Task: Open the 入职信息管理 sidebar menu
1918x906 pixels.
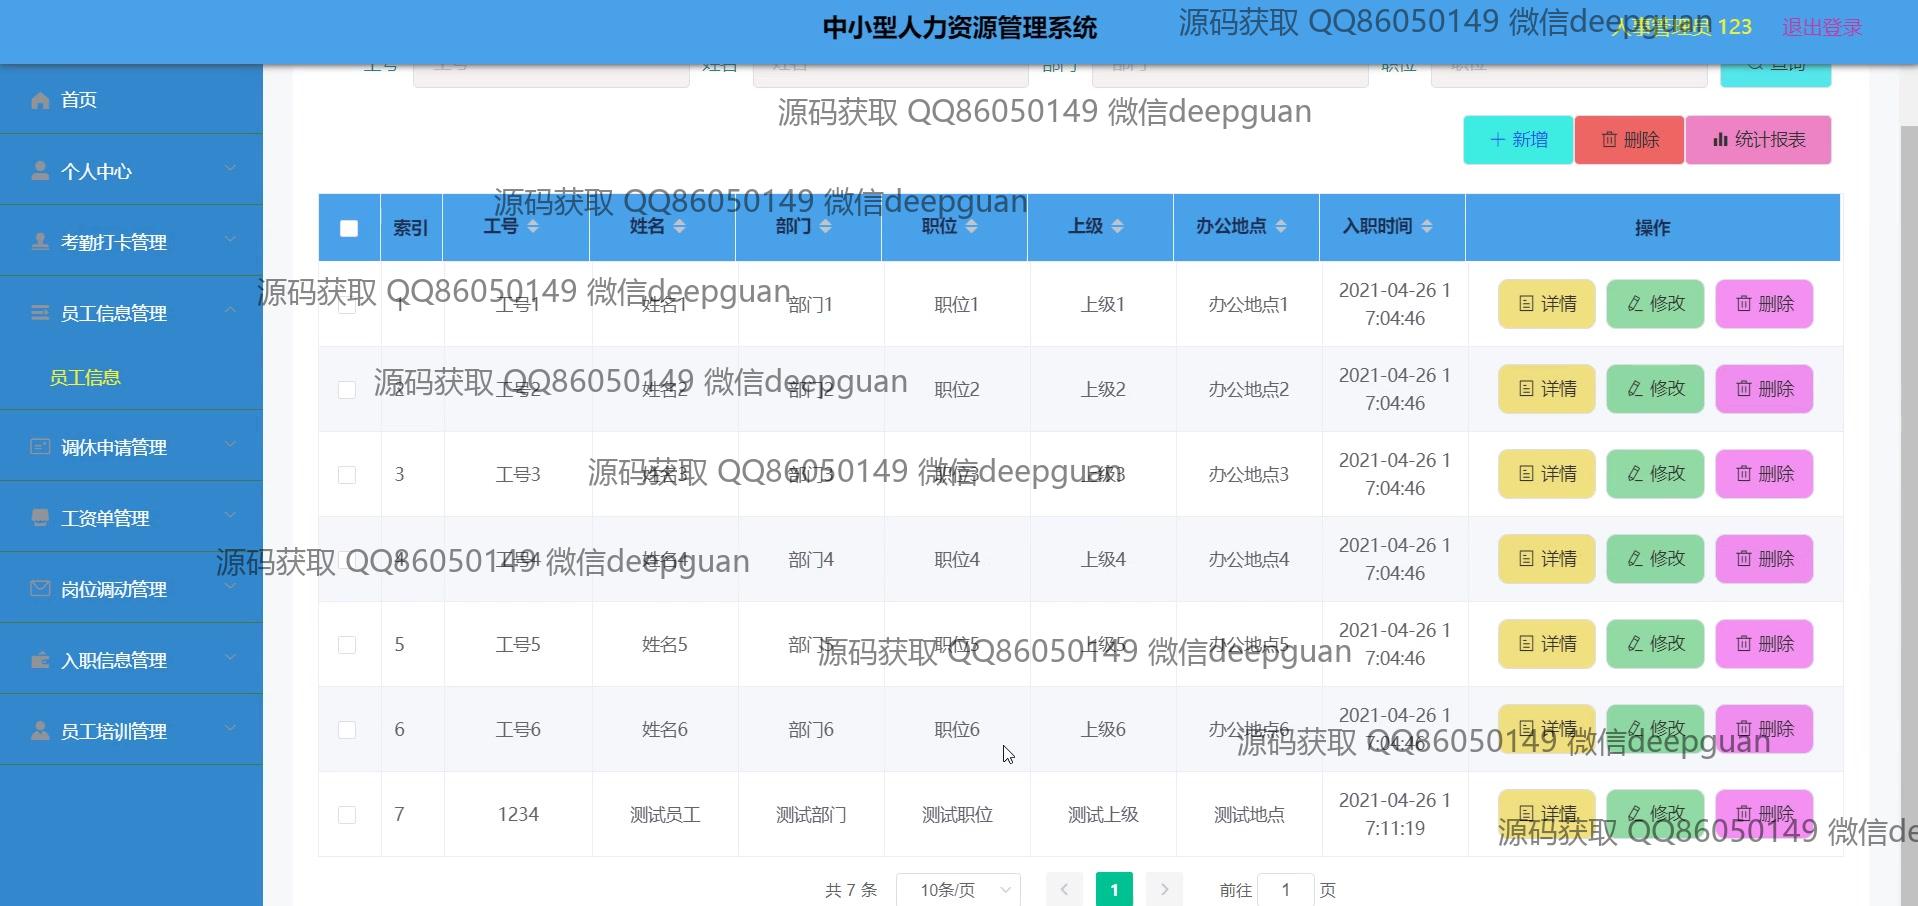Action: click(x=114, y=660)
